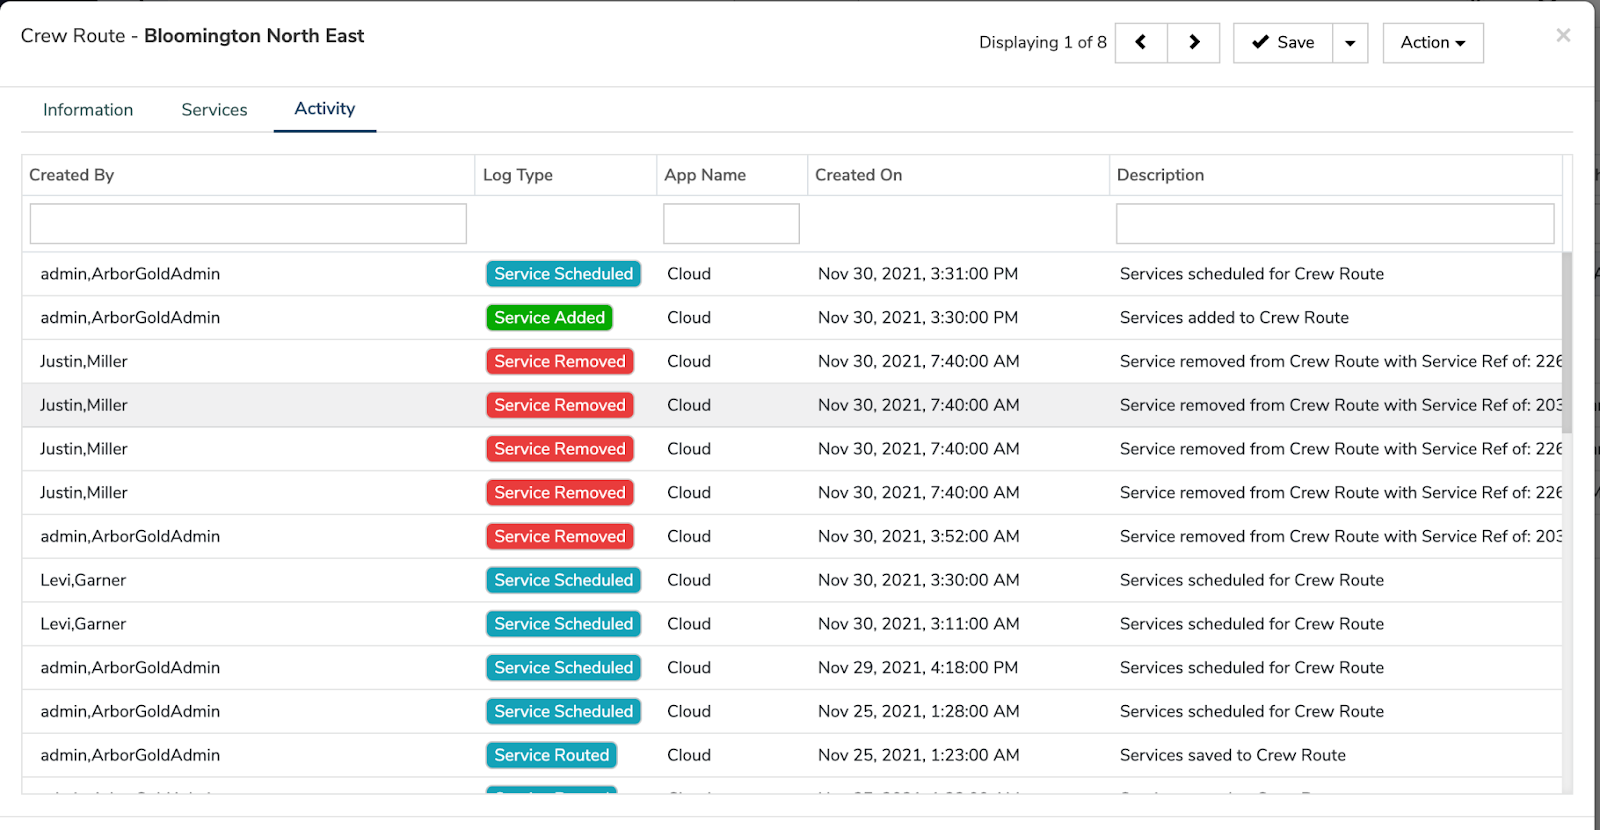Click description Services added to Crew Route
Screen dimensions: 1600x830
(x=1234, y=318)
